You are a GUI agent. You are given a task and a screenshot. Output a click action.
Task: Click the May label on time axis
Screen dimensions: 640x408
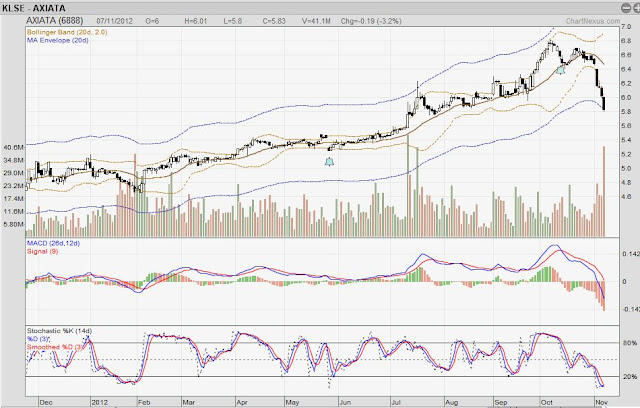pyautogui.click(x=292, y=402)
